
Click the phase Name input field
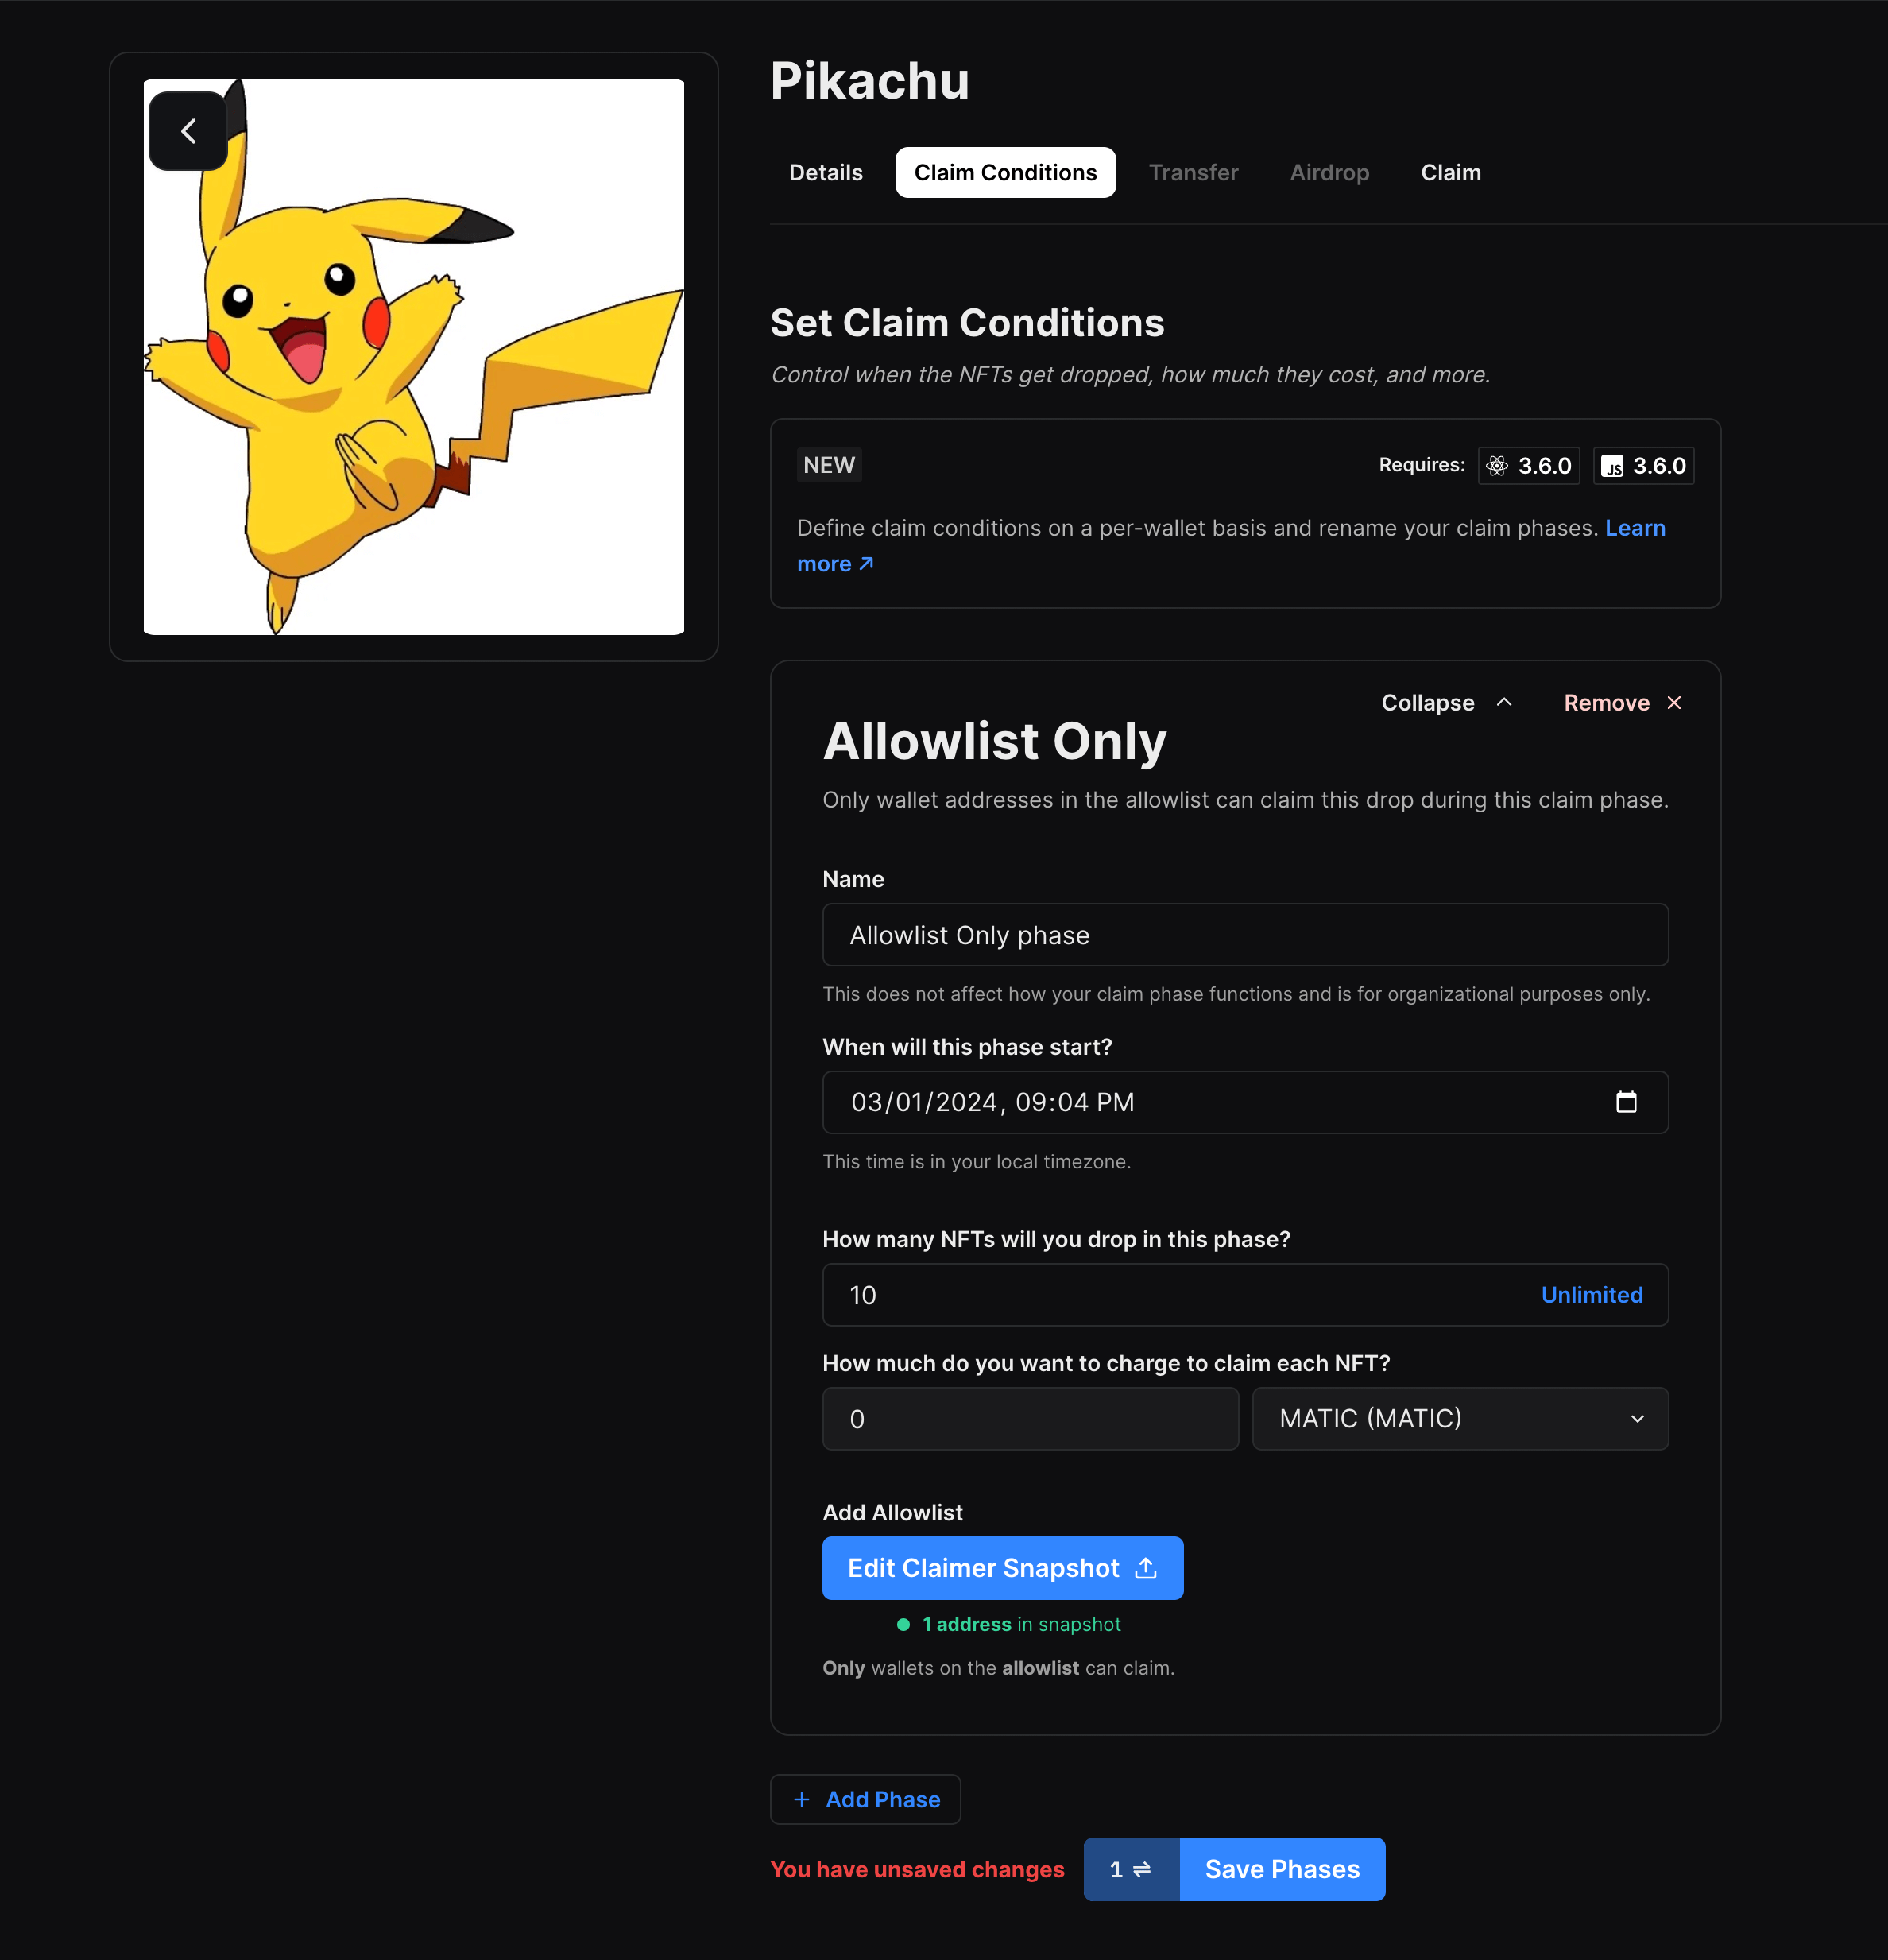coord(1245,935)
